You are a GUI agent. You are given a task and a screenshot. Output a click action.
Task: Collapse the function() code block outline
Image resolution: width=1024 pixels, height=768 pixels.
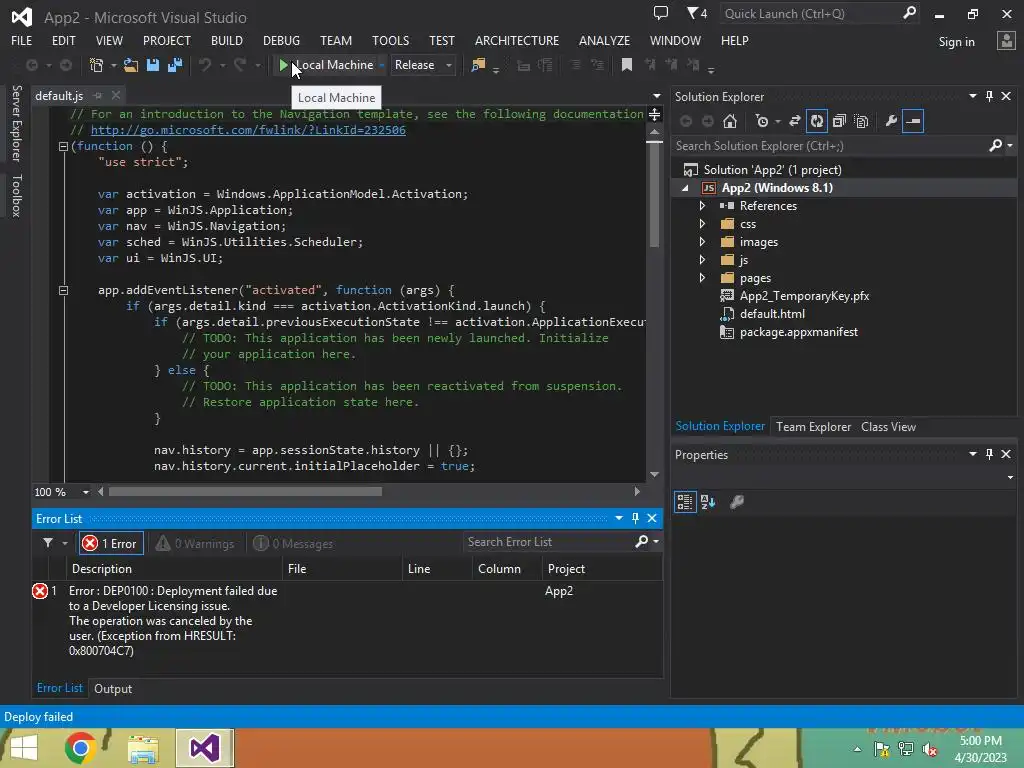(63, 146)
